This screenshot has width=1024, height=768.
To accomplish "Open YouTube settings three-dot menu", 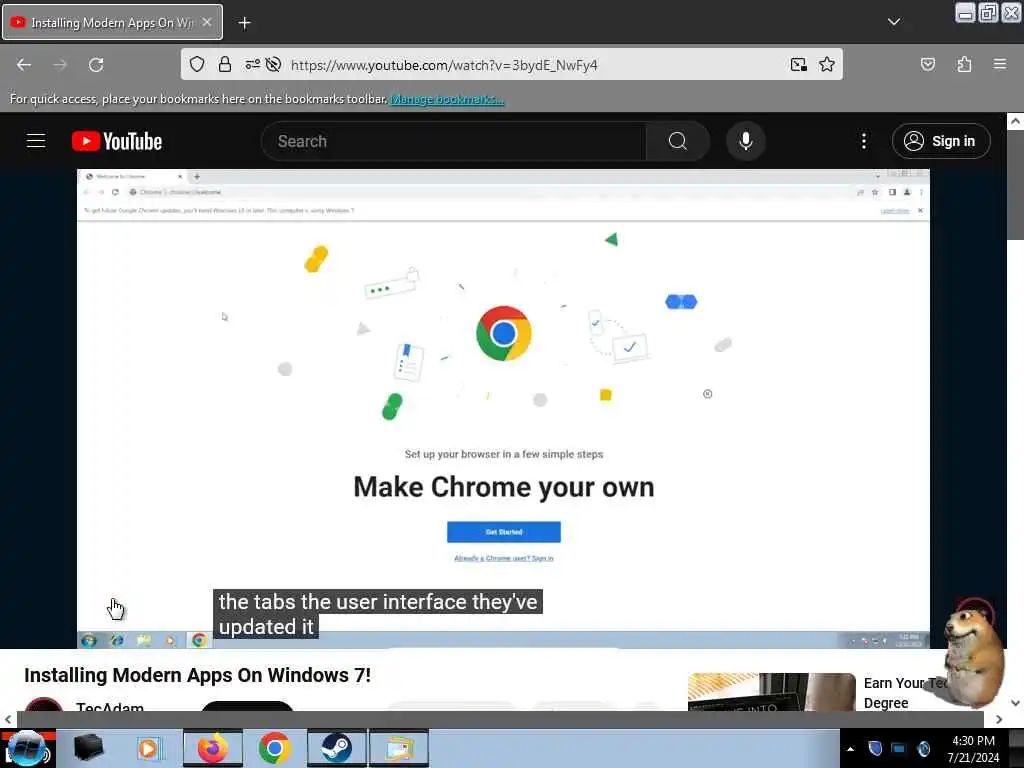I will [x=863, y=141].
